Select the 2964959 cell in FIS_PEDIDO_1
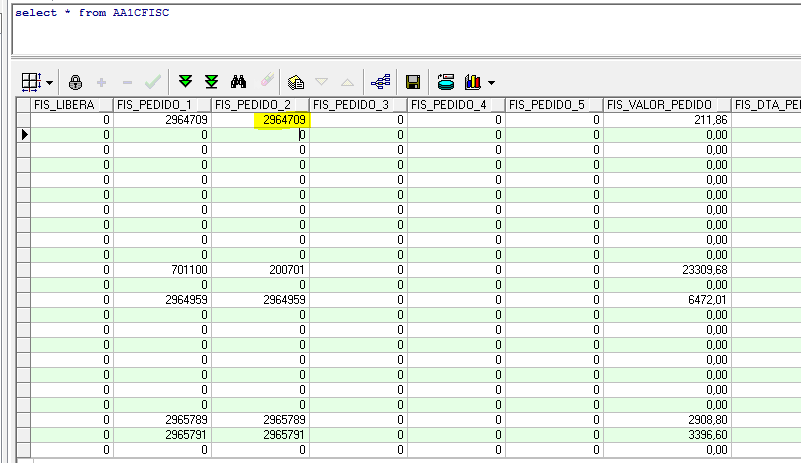The width and height of the screenshot is (801, 463). 162,300
